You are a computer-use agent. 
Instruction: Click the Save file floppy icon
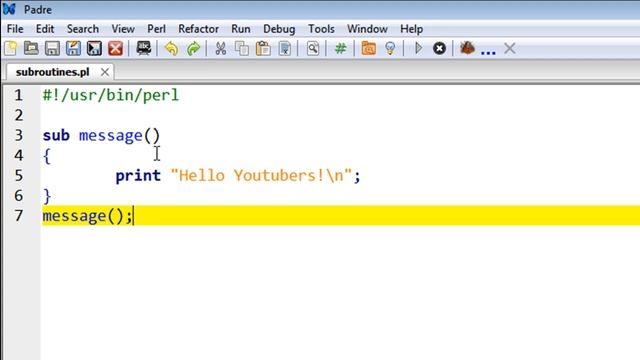(52, 49)
